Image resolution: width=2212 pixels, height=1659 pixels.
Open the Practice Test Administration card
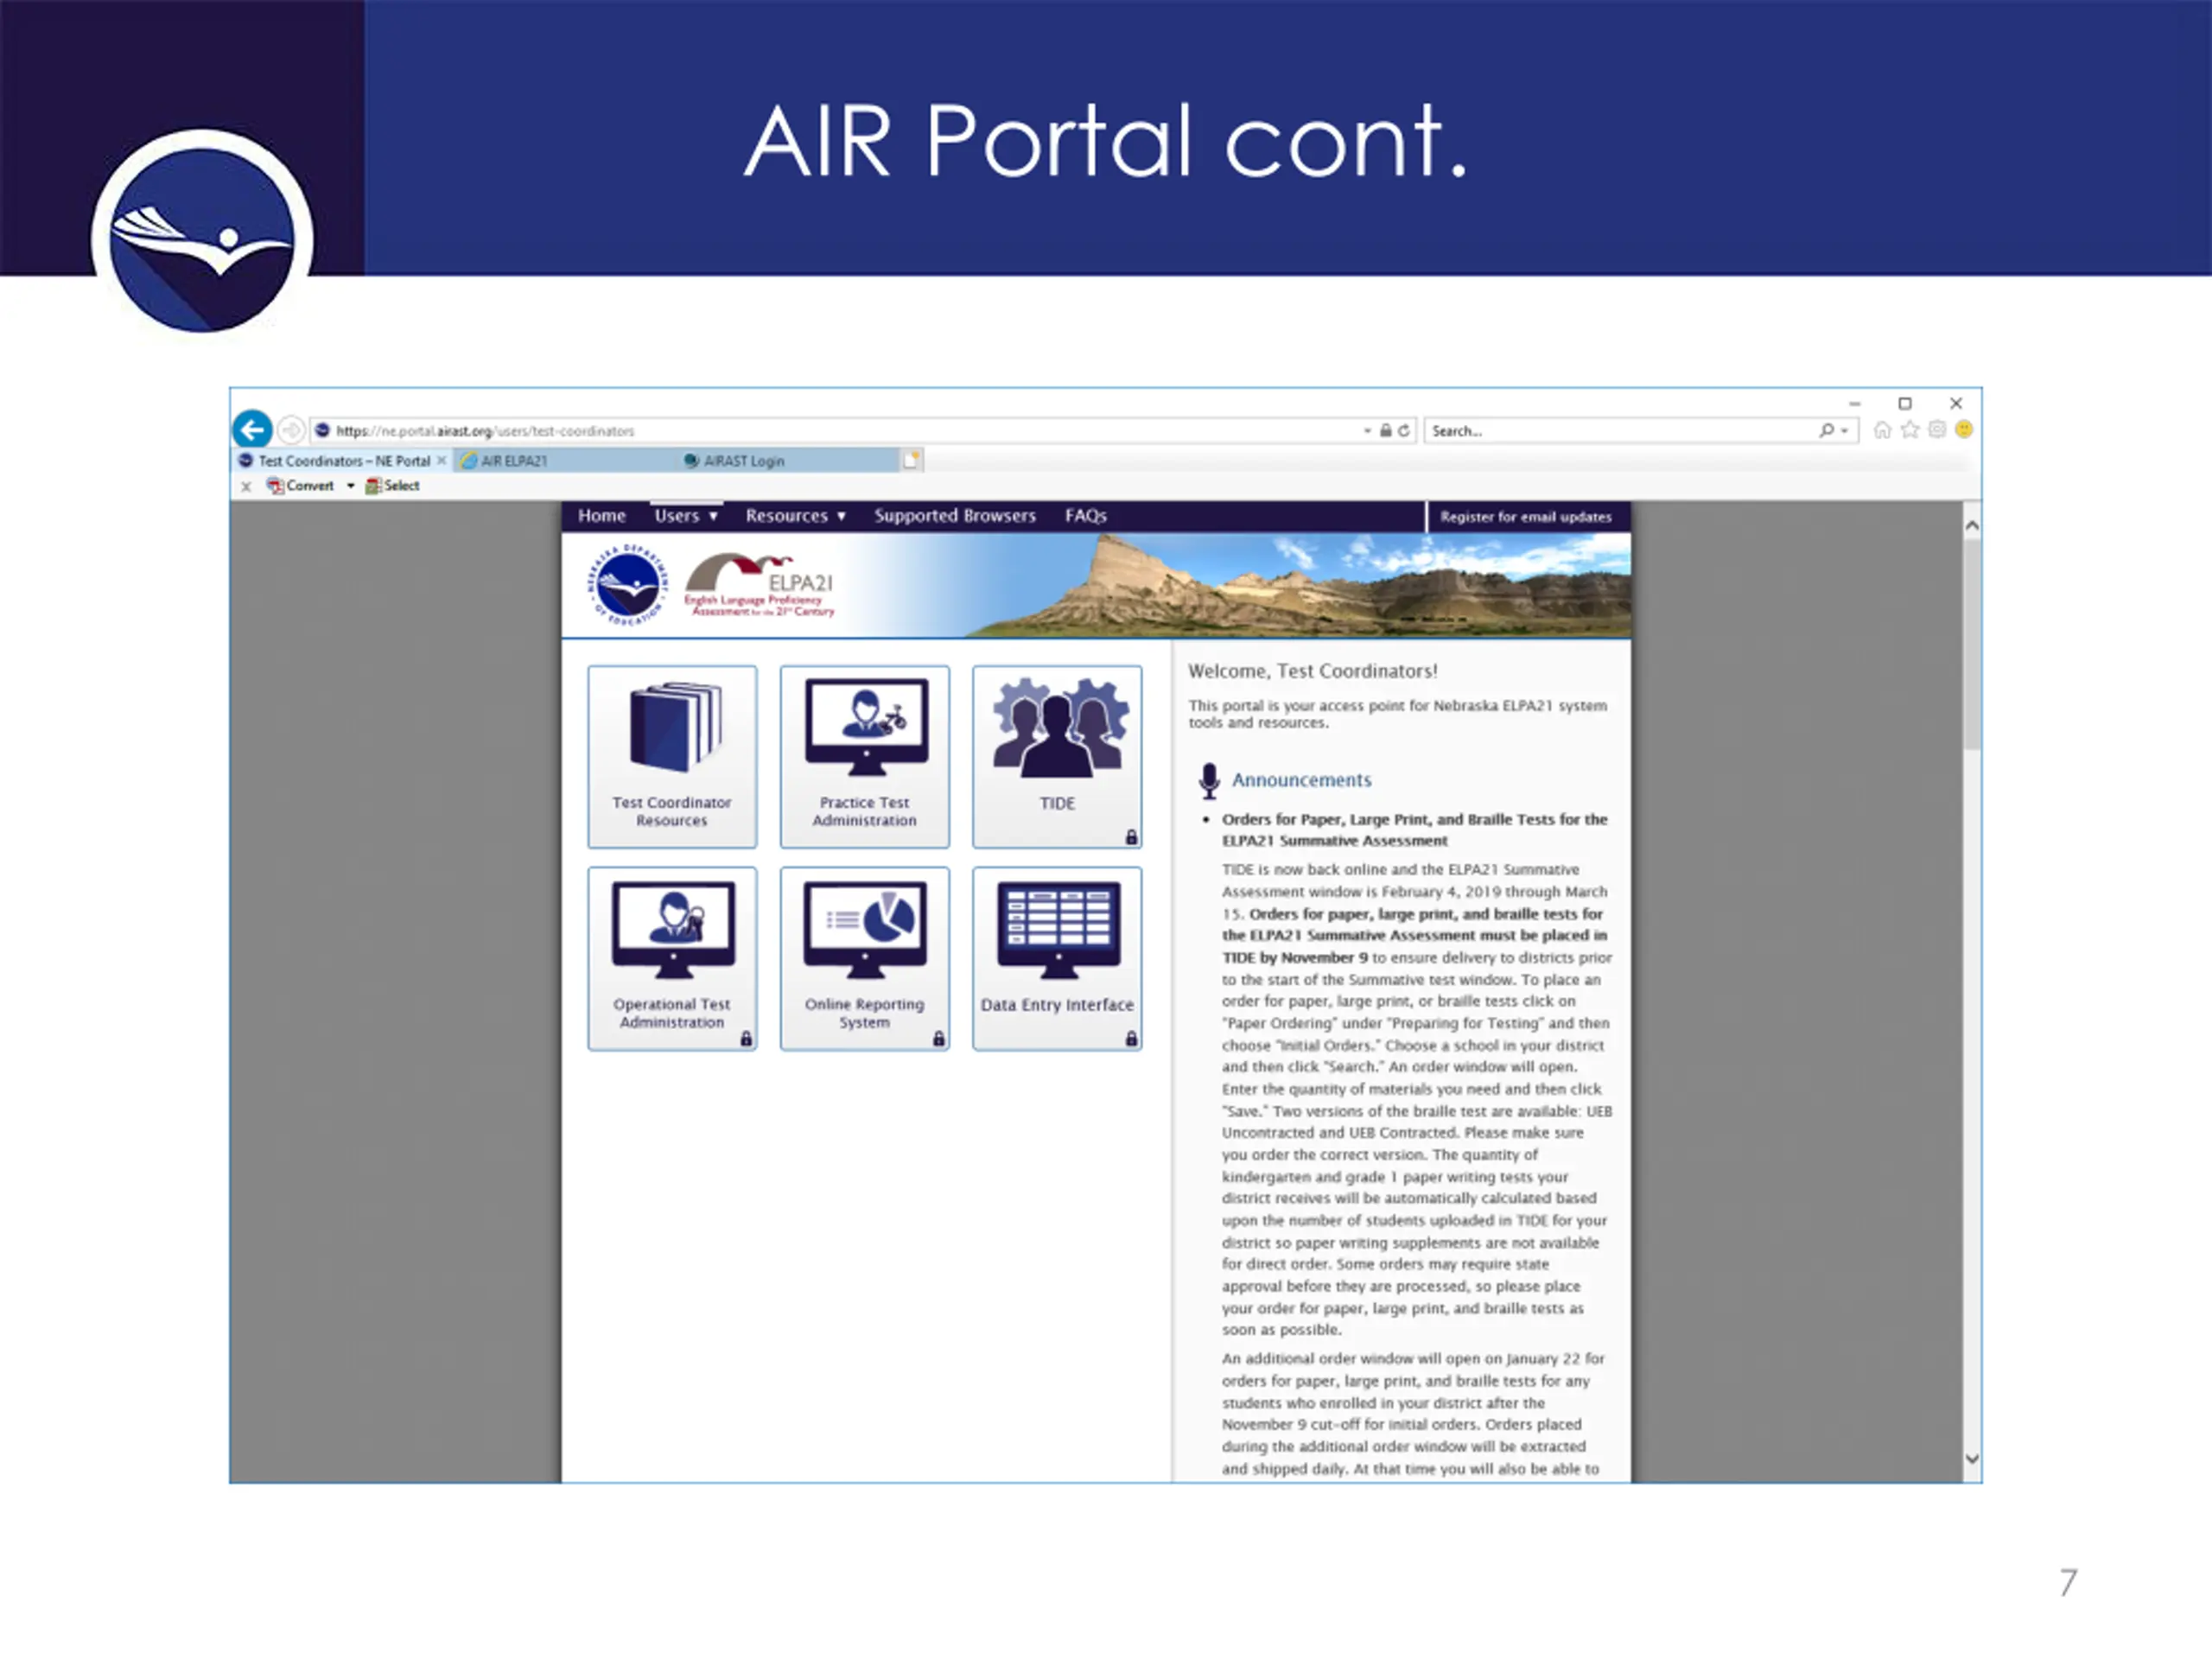(x=865, y=756)
